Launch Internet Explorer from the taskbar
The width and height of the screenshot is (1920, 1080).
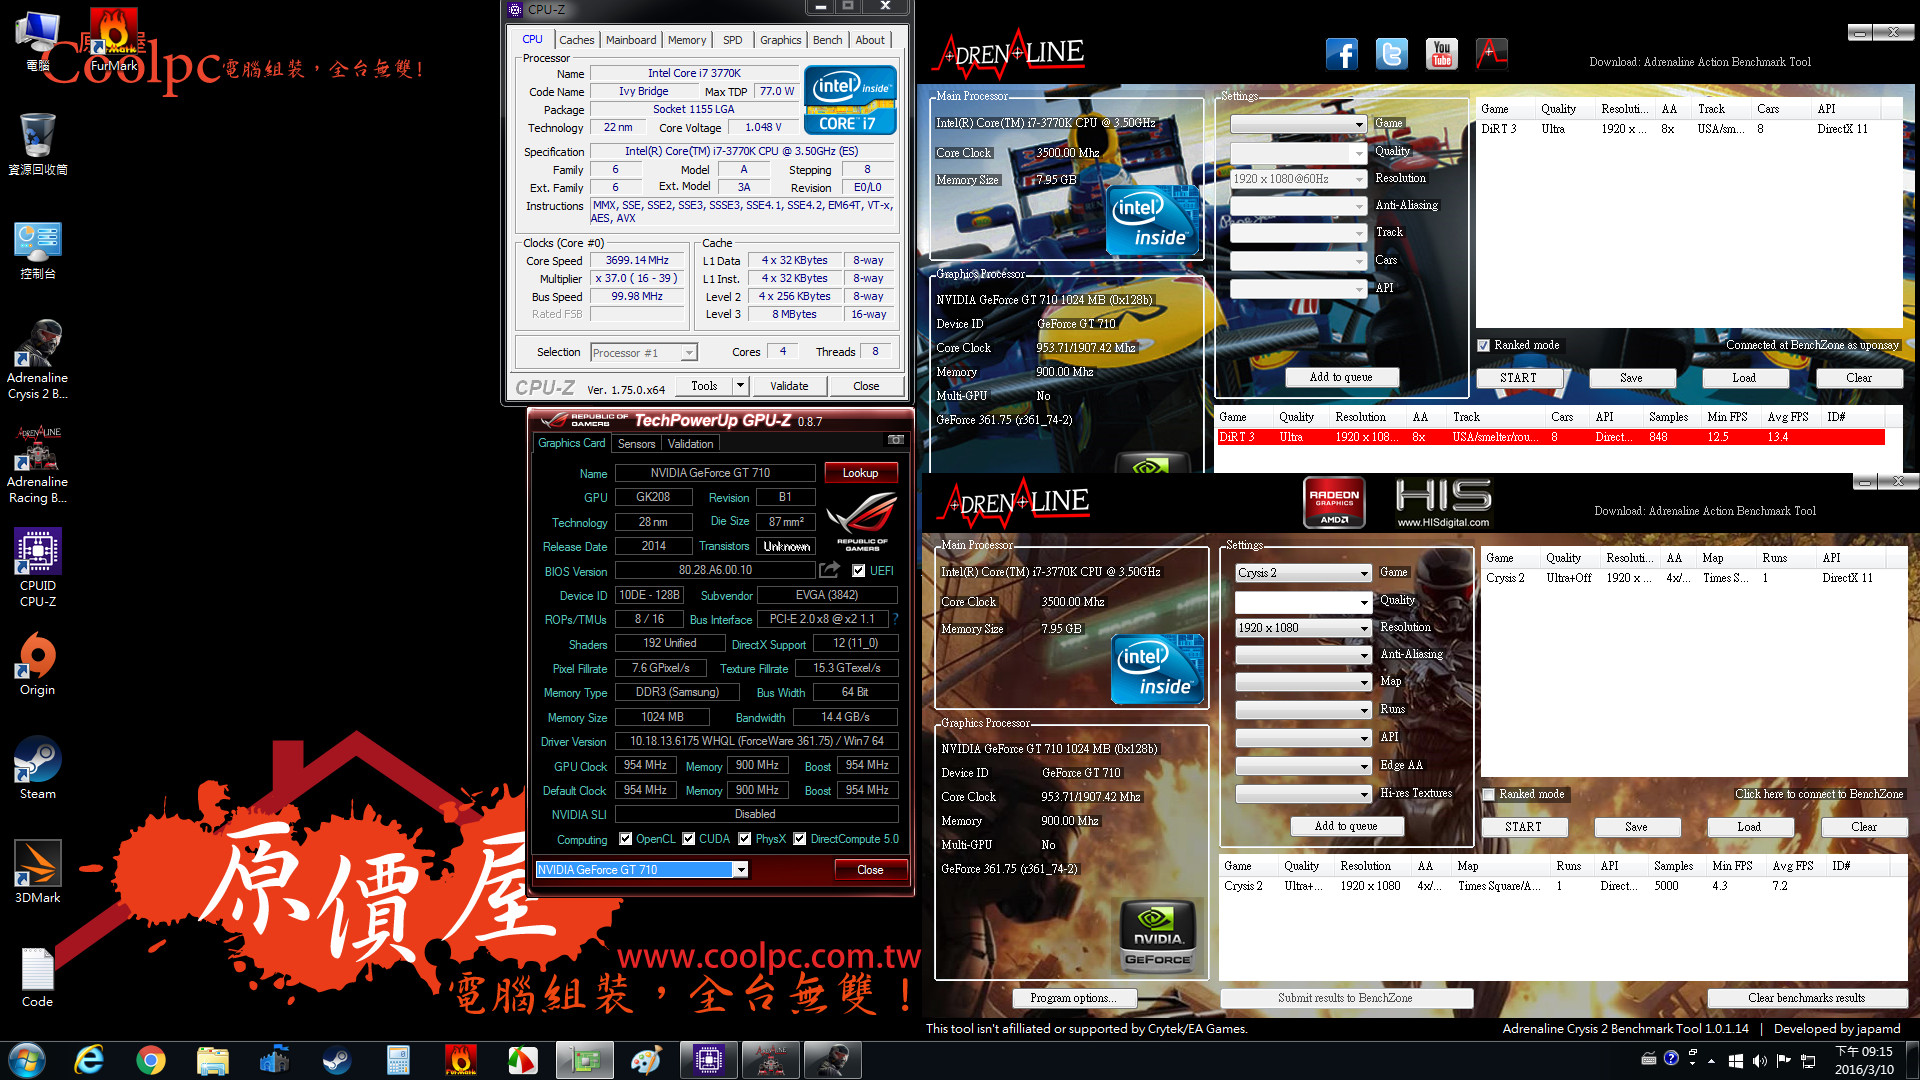point(89,1060)
